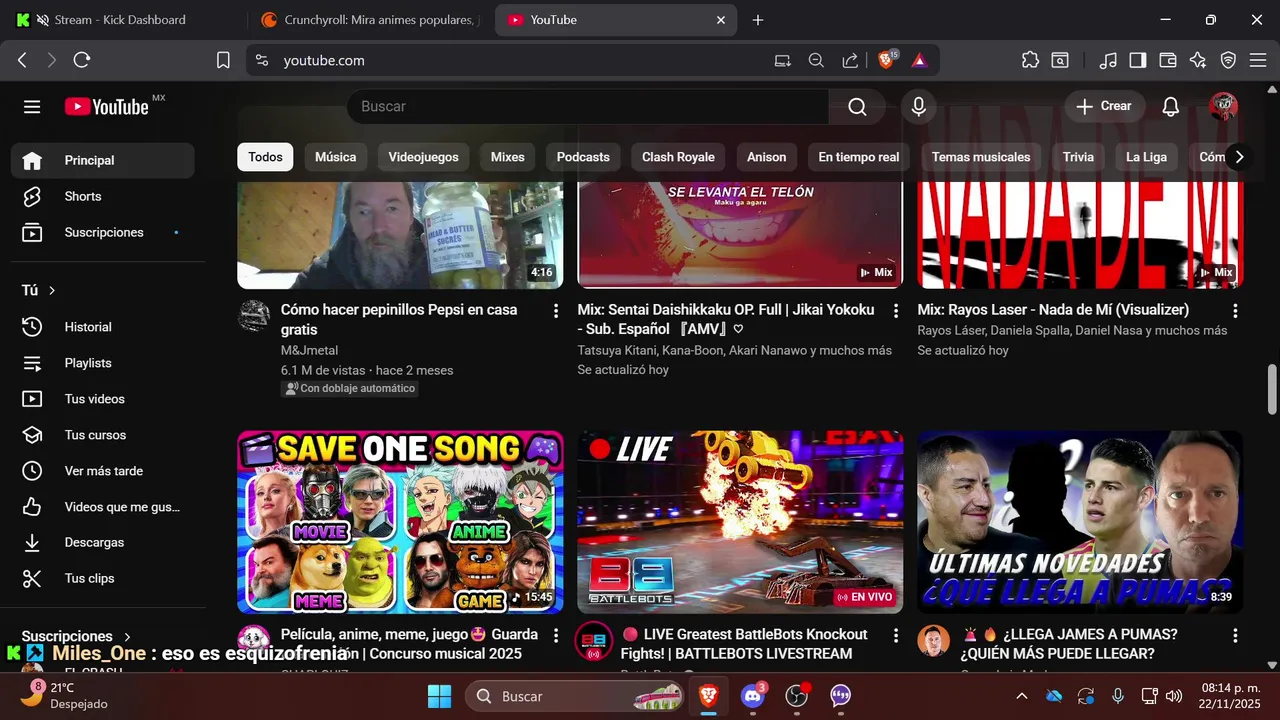The image size is (1280, 720).
Task: Open Save One Song video thumbnail
Action: (400, 522)
